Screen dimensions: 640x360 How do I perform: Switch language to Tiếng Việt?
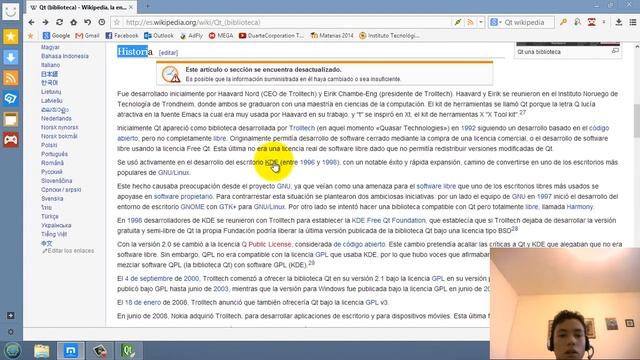[x=54, y=234]
